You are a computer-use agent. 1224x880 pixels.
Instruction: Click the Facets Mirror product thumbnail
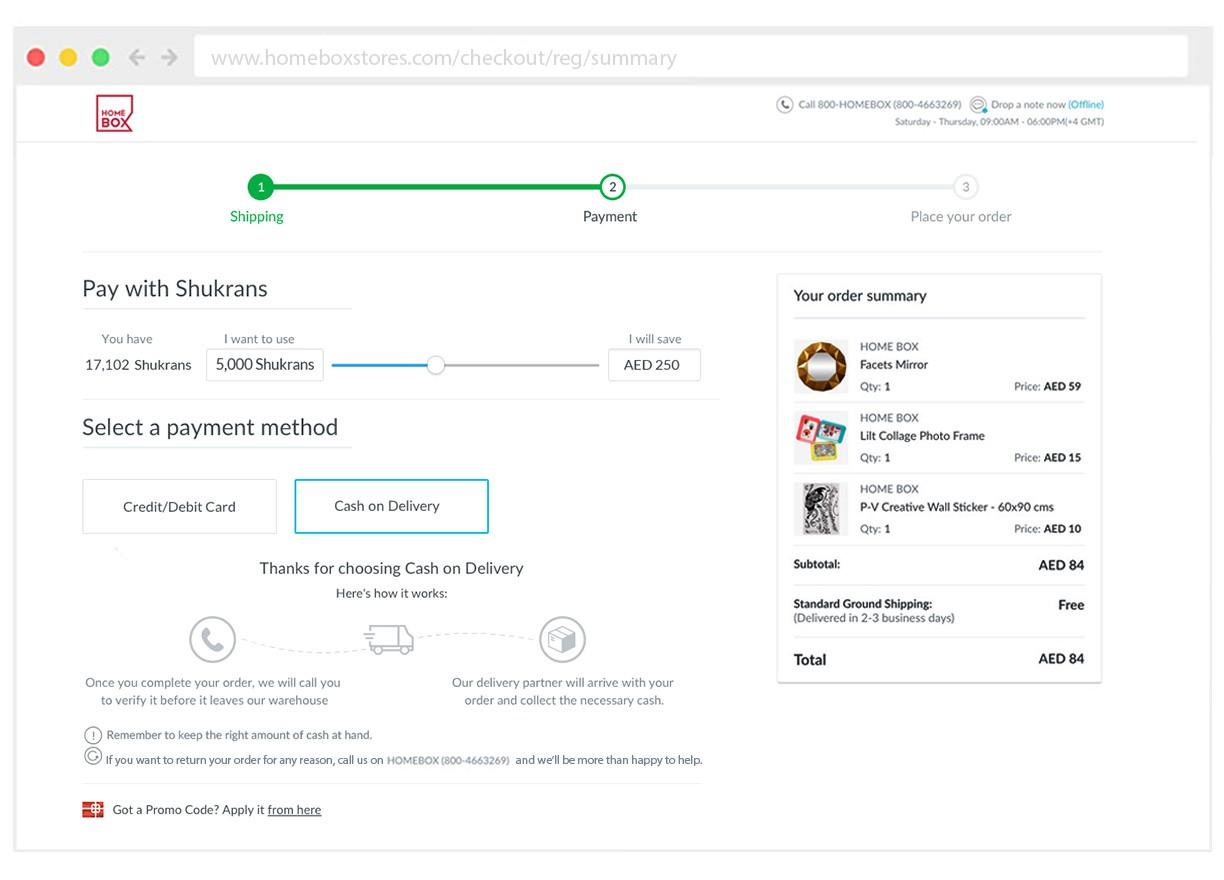[821, 366]
